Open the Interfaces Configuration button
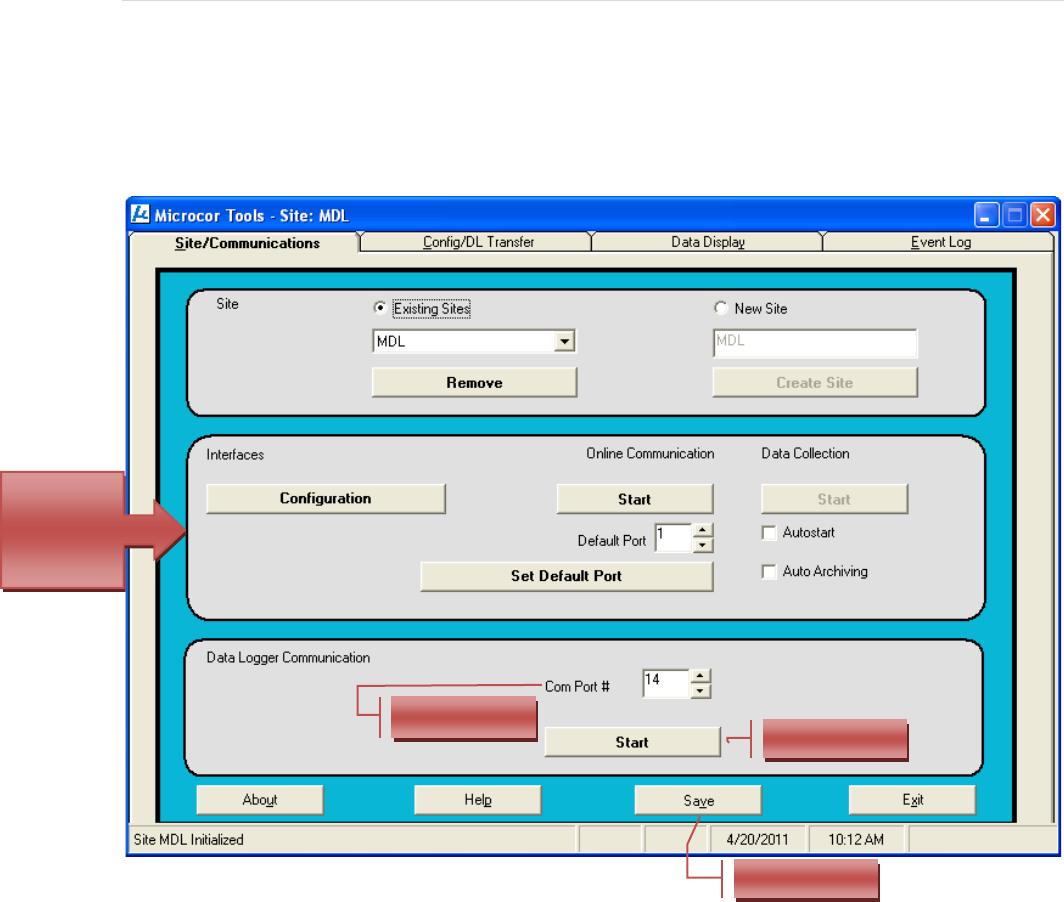The width and height of the screenshot is (1064, 902). [326, 498]
